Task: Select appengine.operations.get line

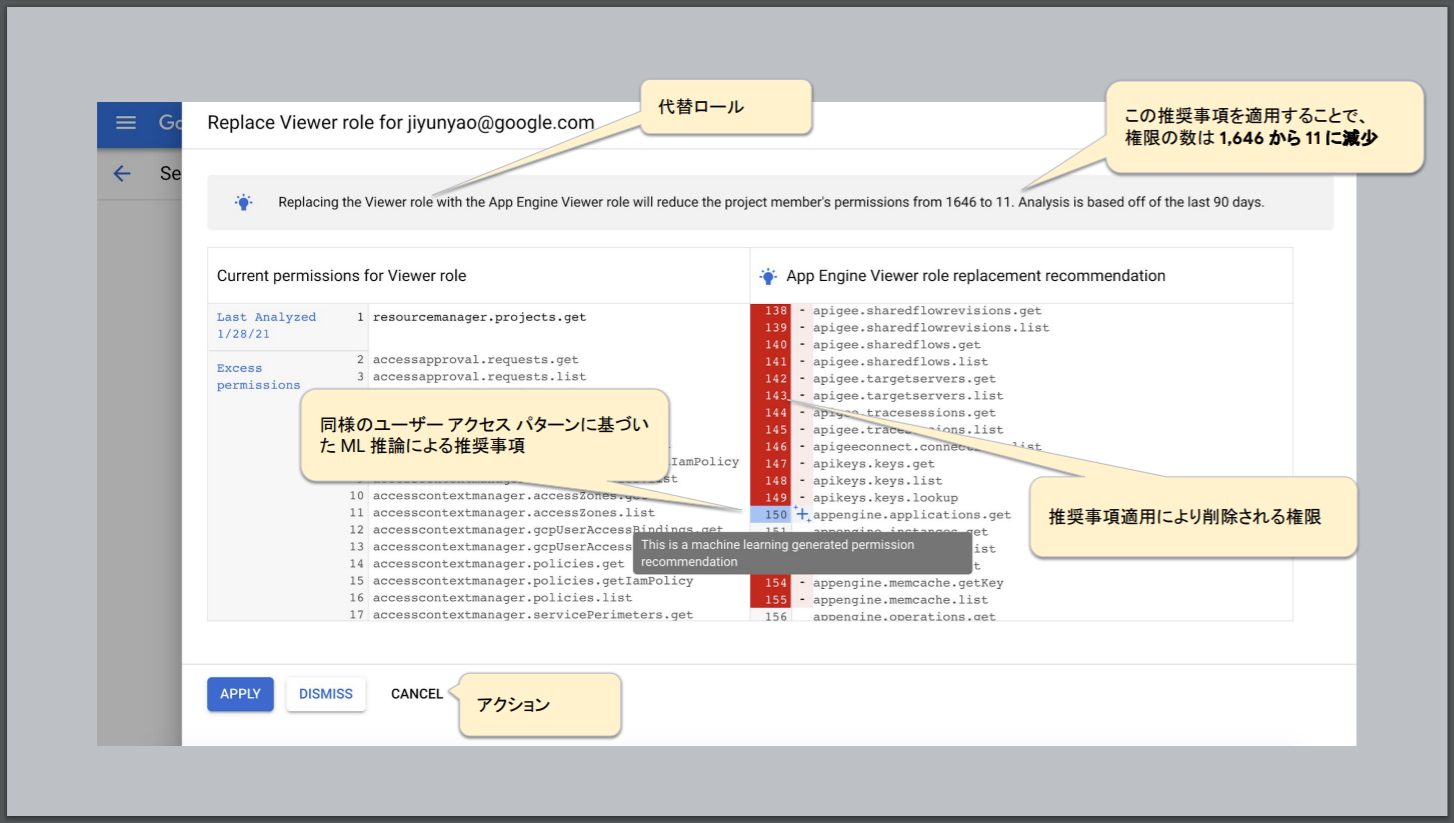Action: coord(904,617)
